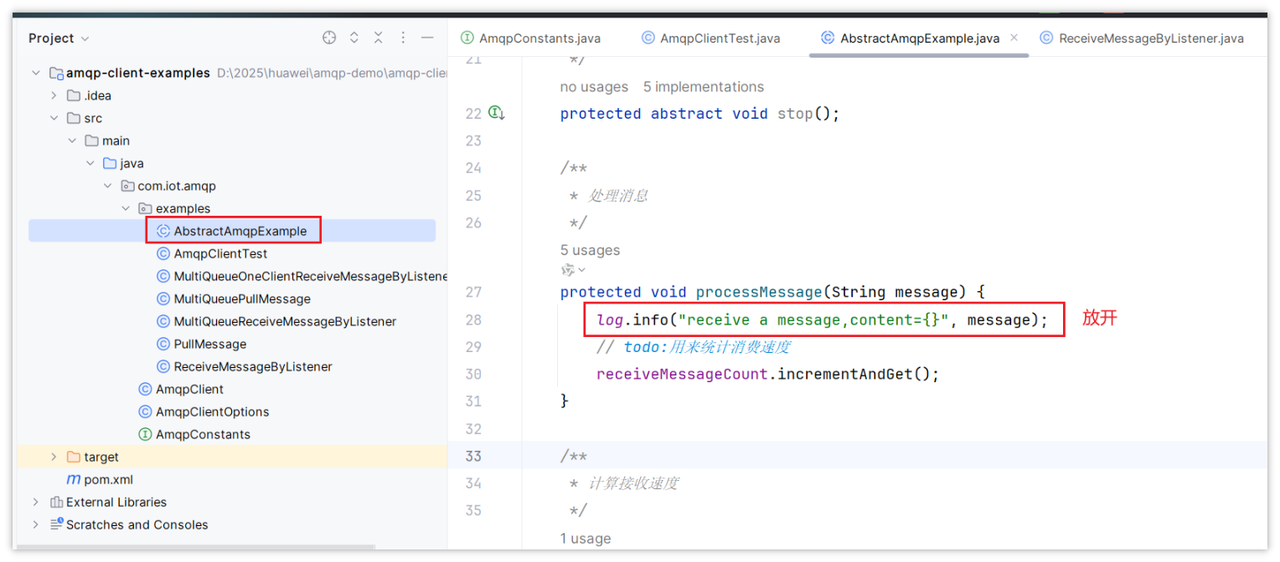Click the pom.xml Maven icon
The height and width of the screenshot is (562, 1280).
73,480
